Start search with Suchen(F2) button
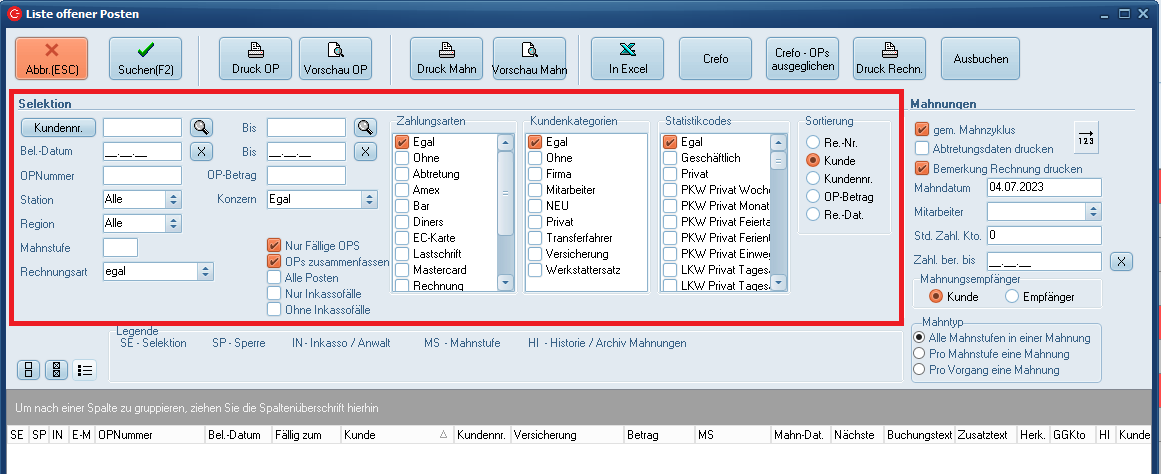This screenshot has width=1161, height=474. (x=145, y=58)
